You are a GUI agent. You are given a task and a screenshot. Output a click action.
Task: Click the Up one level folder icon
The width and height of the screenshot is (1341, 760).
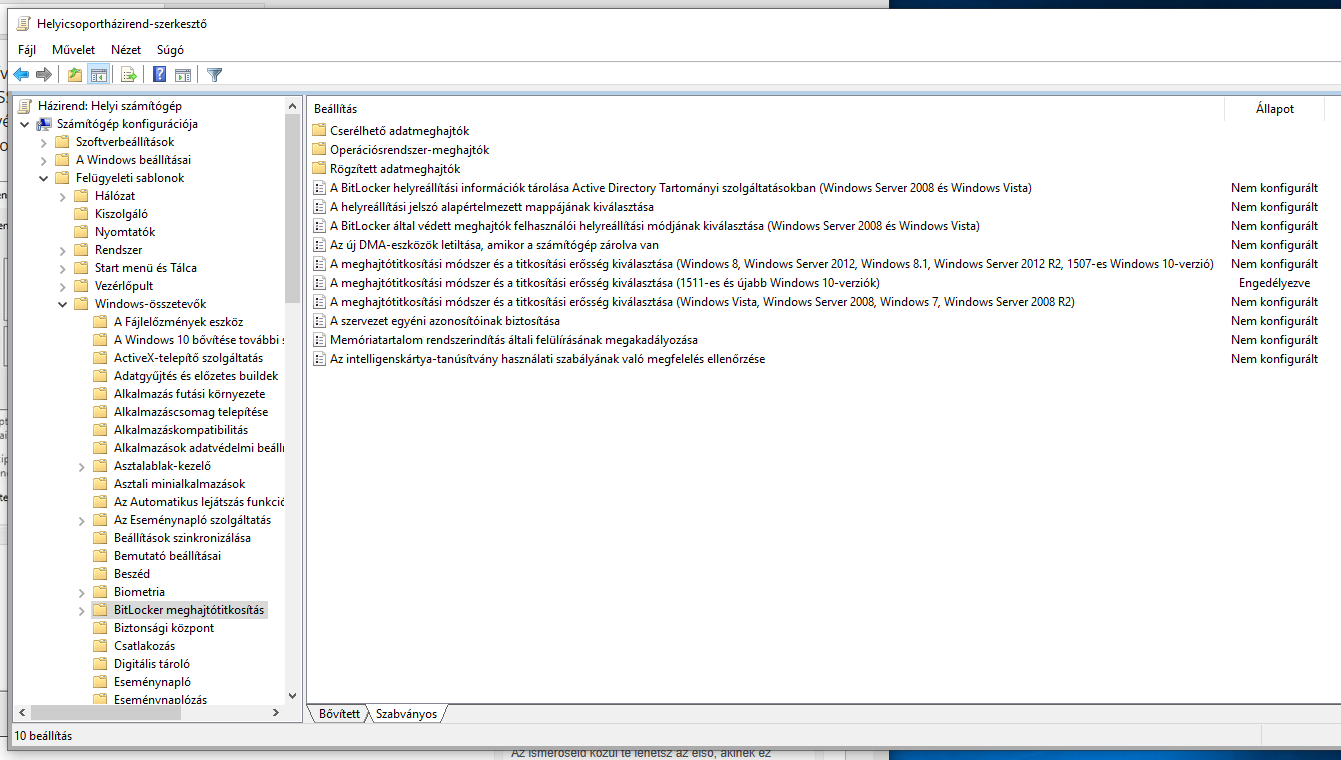point(74,74)
